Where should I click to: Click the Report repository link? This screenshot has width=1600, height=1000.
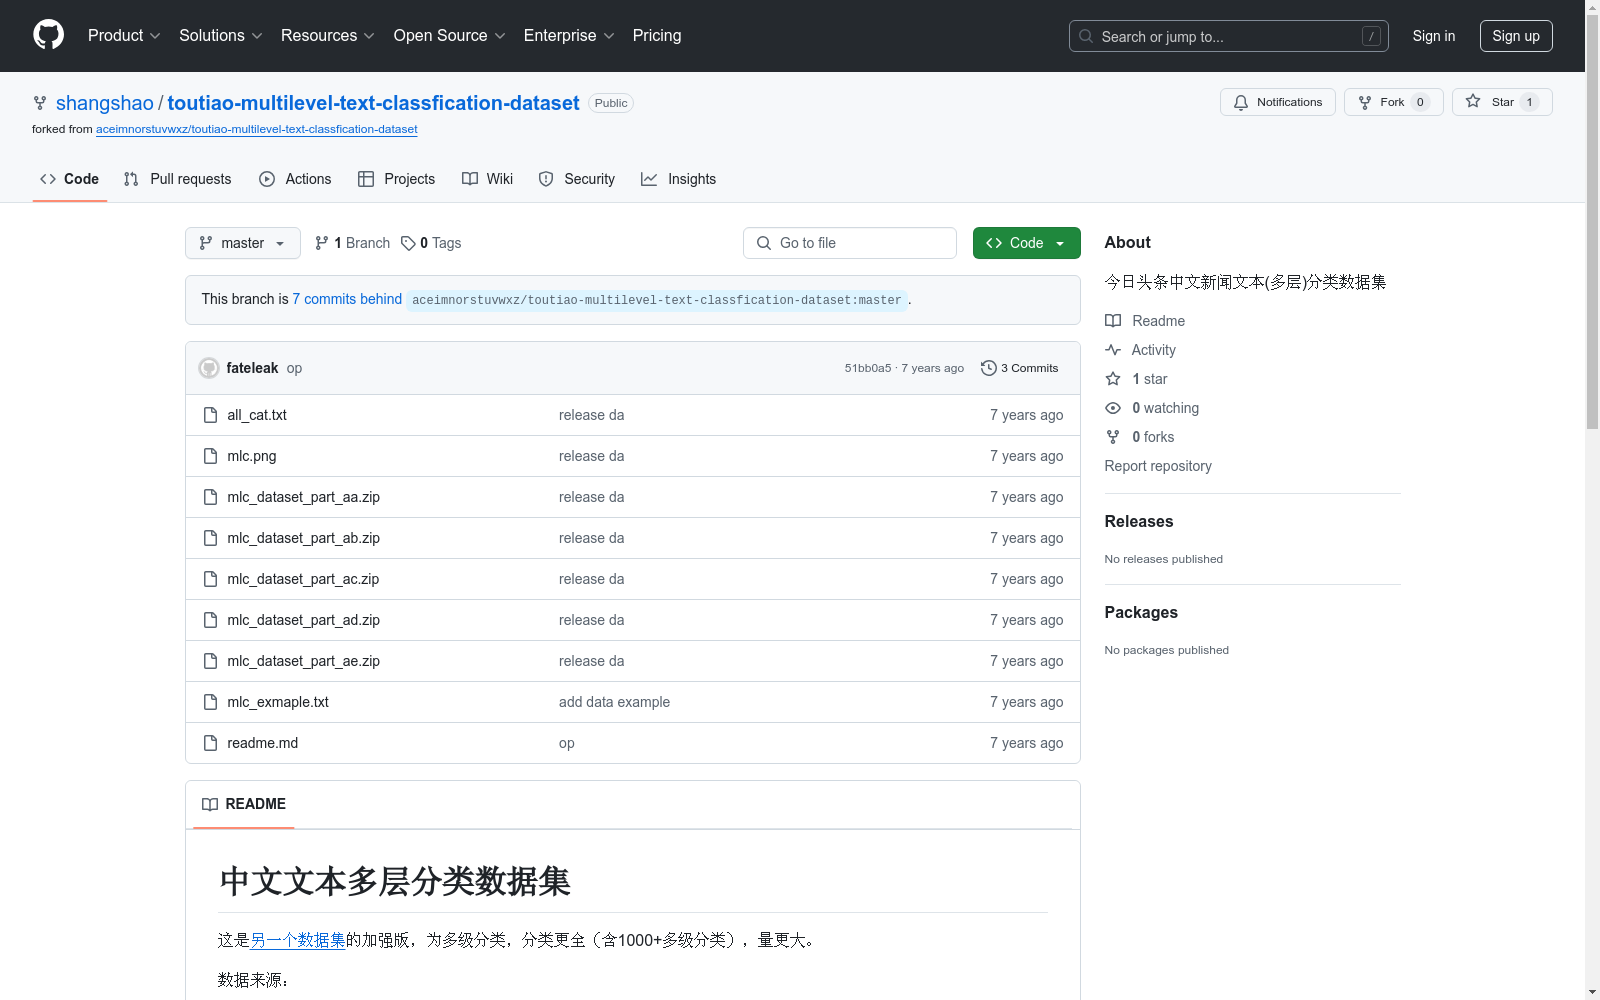(1158, 466)
